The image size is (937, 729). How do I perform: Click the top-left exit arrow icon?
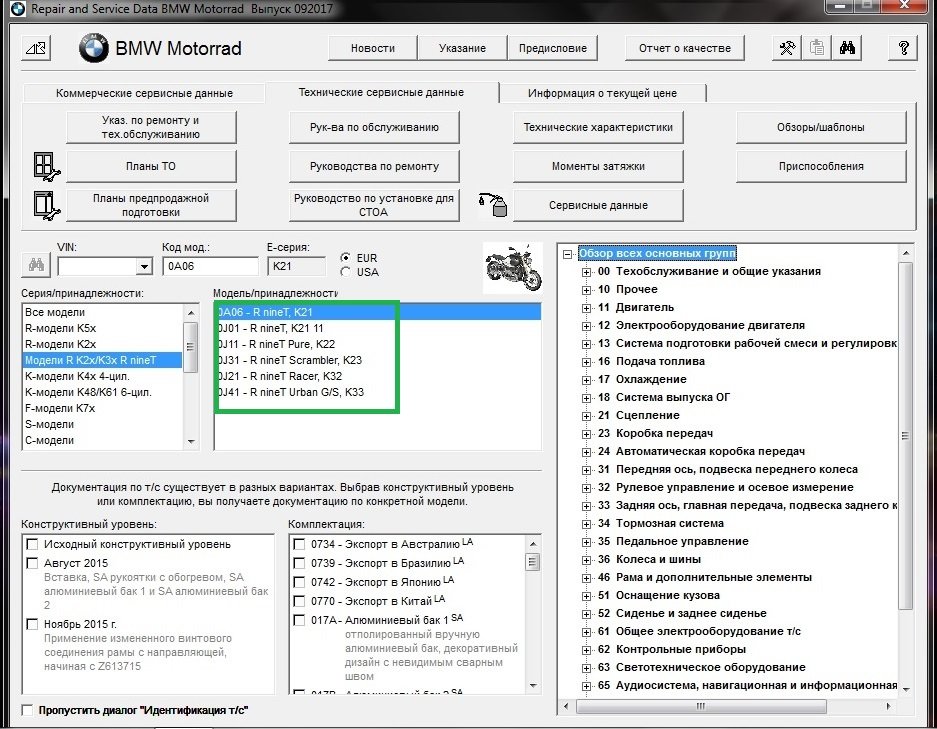point(36,48)
